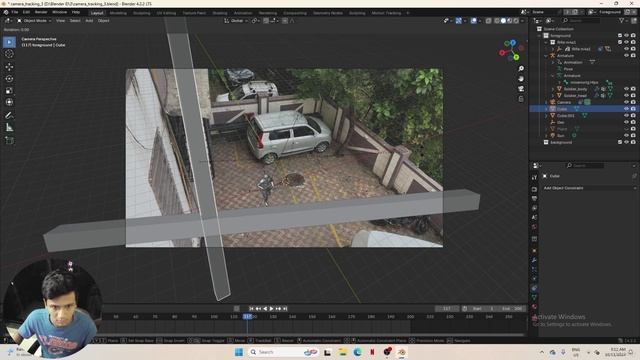640x360 pixels.
Task: Hide the Armature object in the viewport
Action: (626, 56)
